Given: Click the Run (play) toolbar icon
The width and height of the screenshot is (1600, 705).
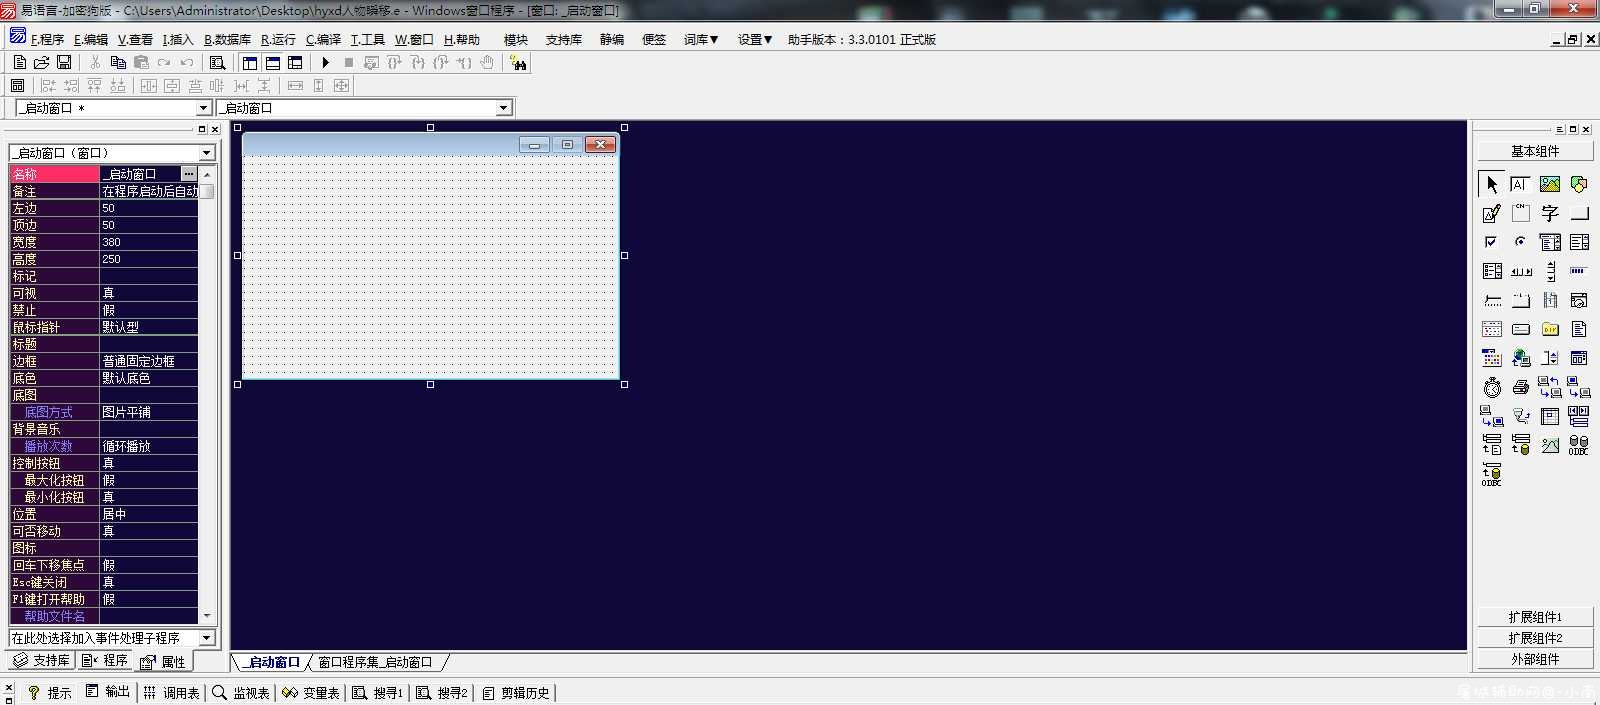Looking at the screenshot, I should point(325,62).
